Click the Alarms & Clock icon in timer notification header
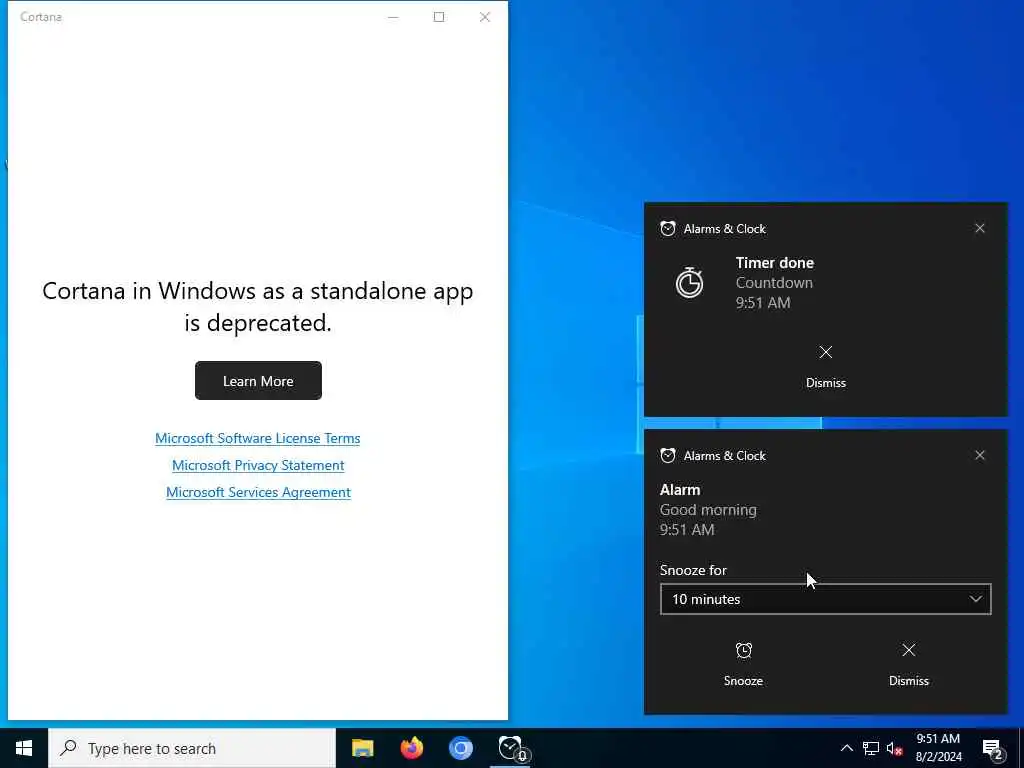This screenshot has width=1024, height=768. 667,229
